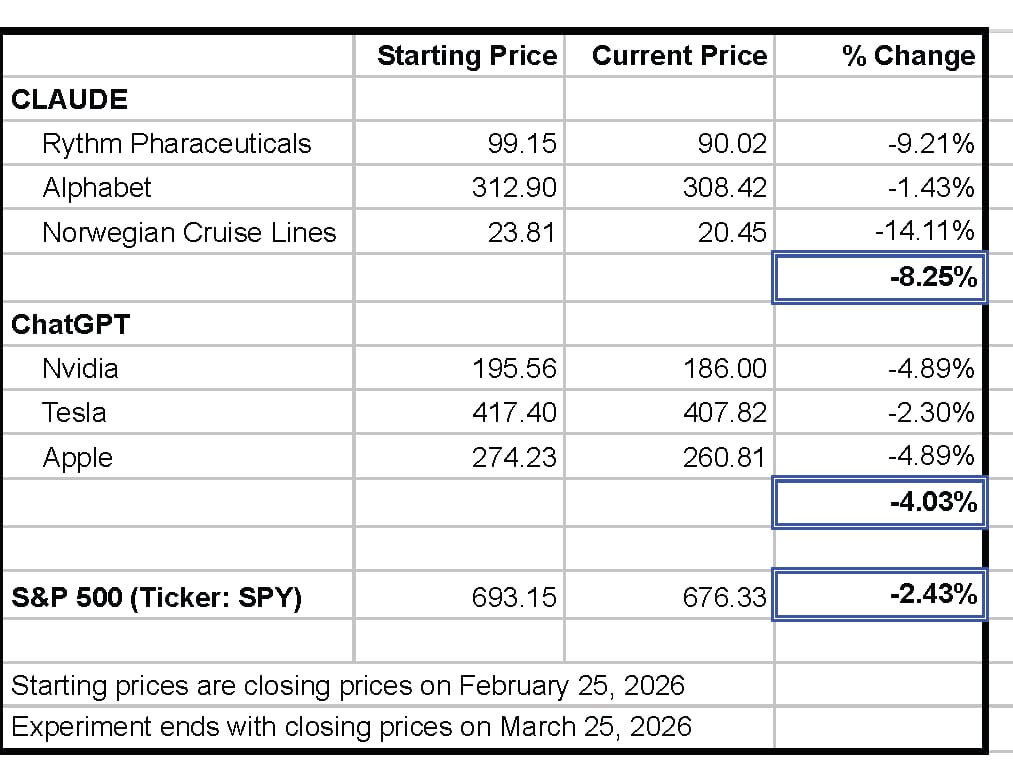Image resolution: width=1013 pixels, height=784 pixels.
Task: Click the starting prices February 25 note
Action: point(347,686)
